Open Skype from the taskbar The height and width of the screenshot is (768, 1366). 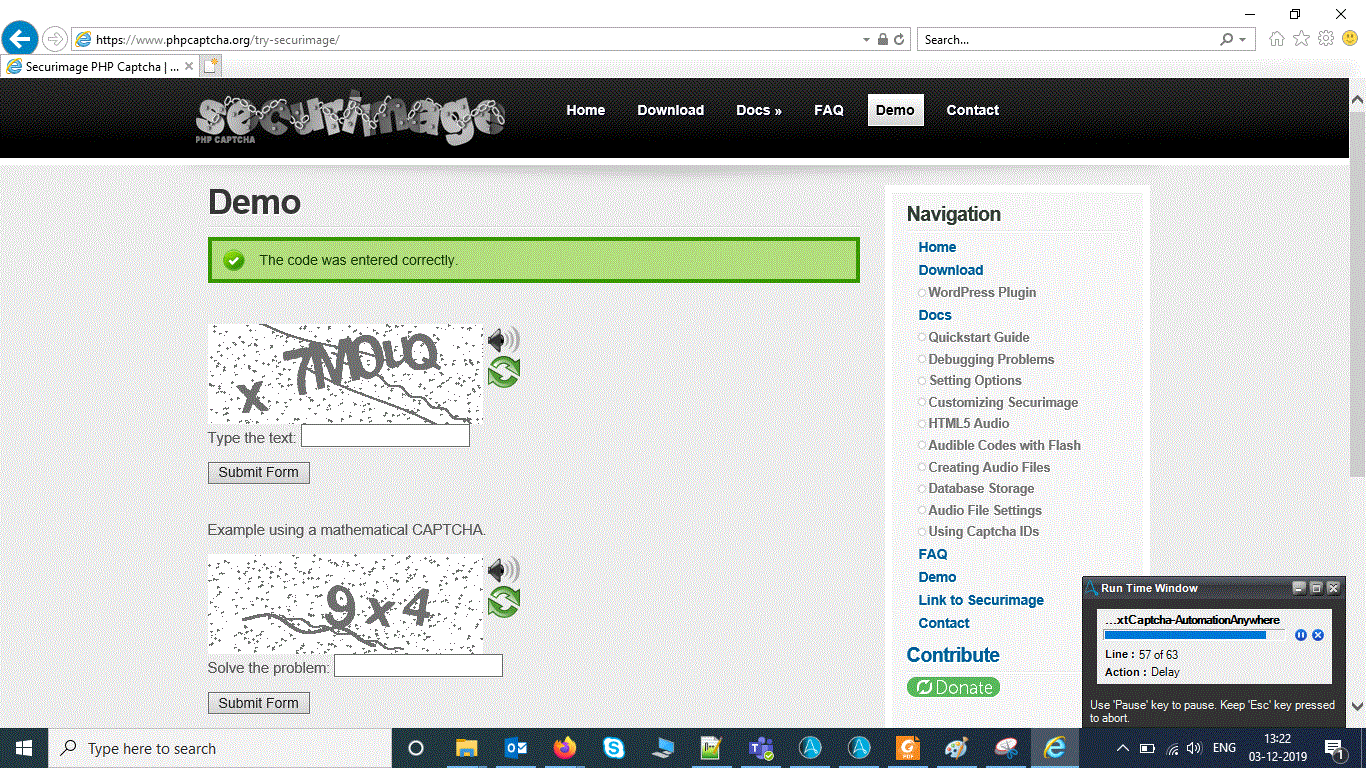[614, 748]
